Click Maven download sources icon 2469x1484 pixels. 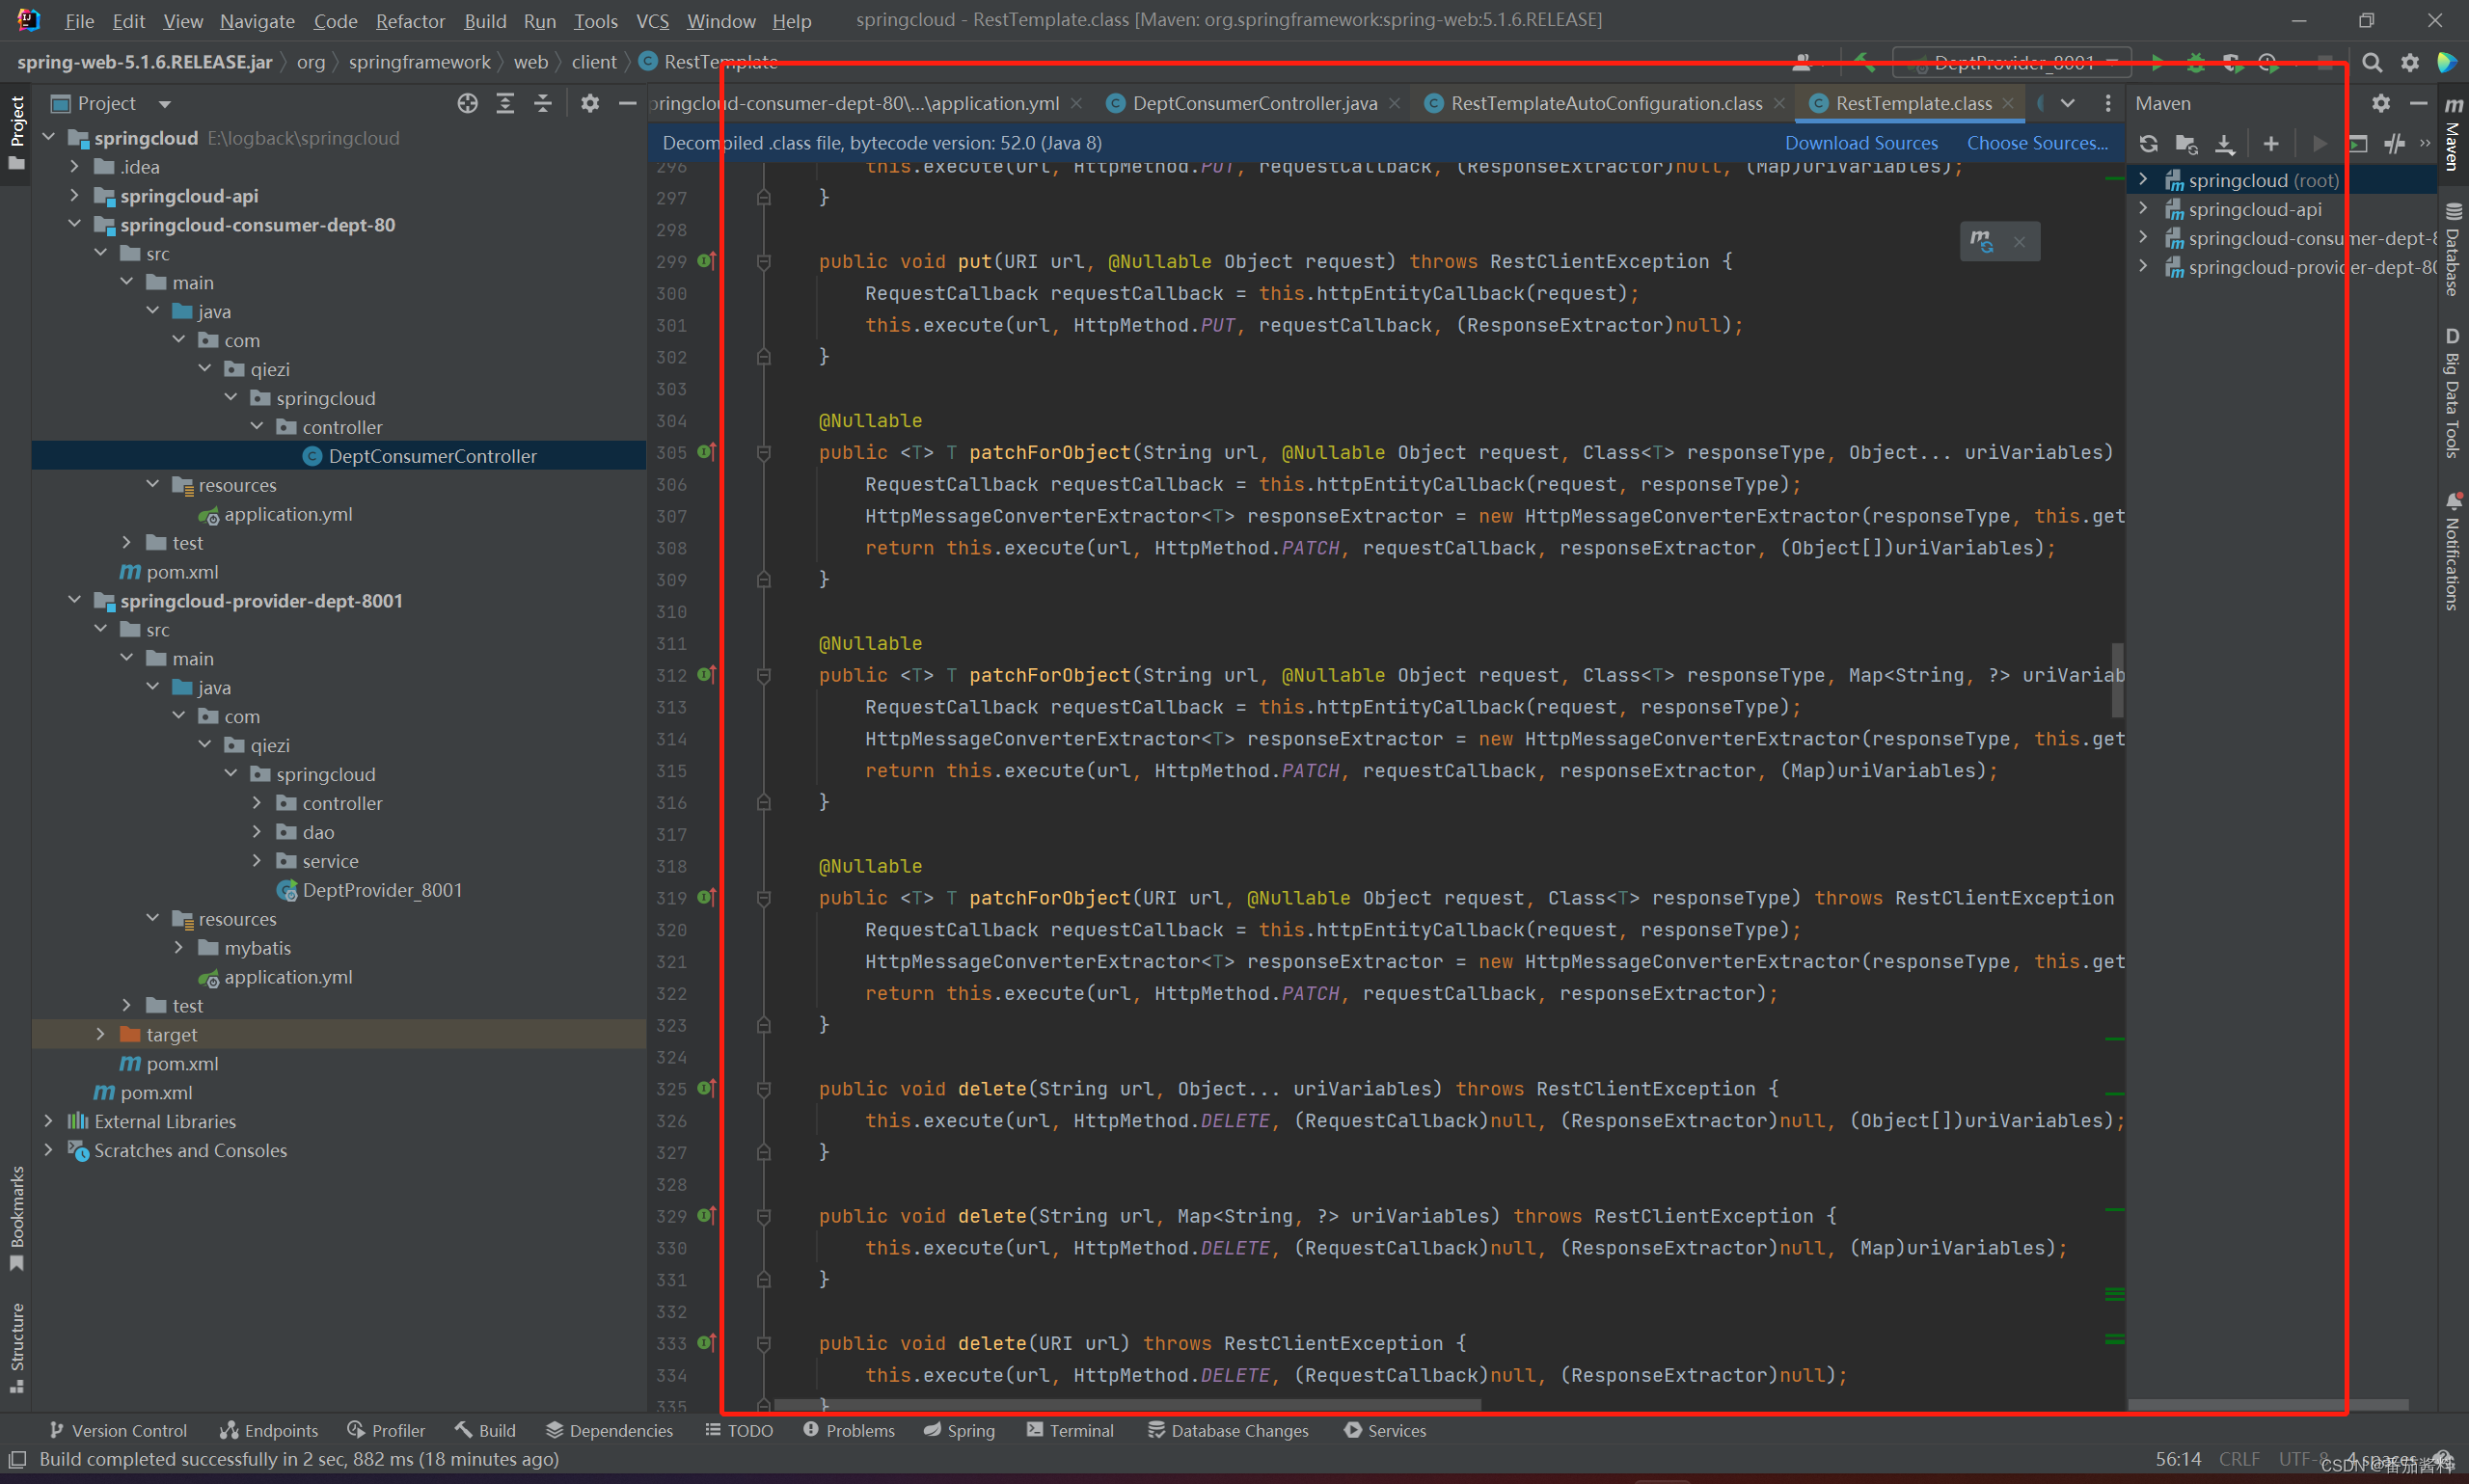(2224, 143)
